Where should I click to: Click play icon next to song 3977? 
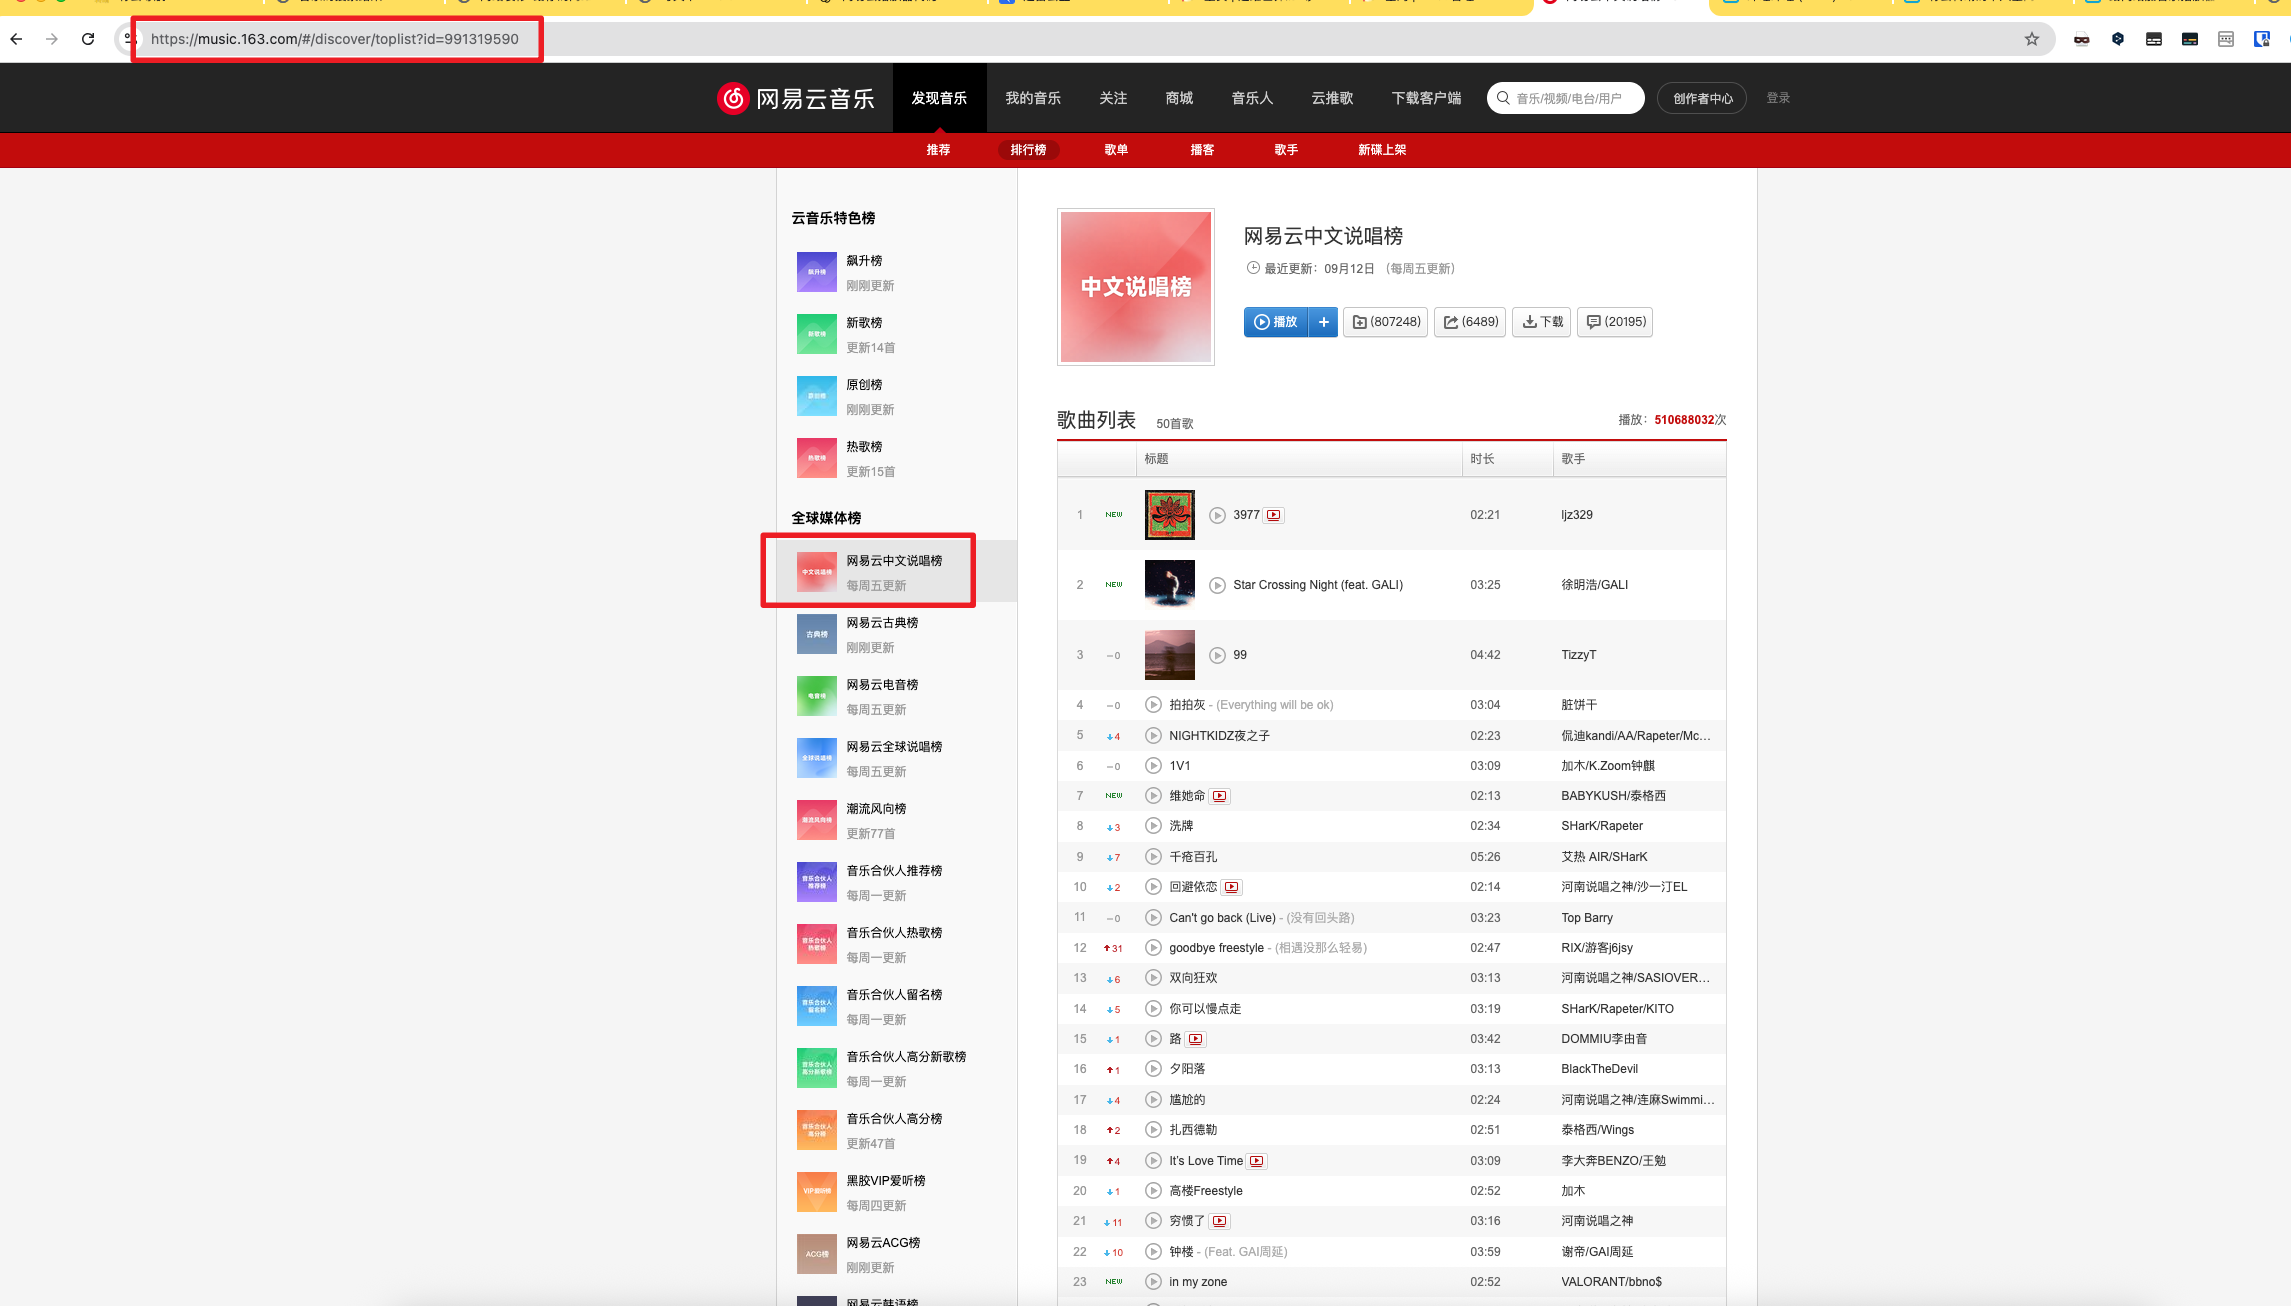[1217, 515]
